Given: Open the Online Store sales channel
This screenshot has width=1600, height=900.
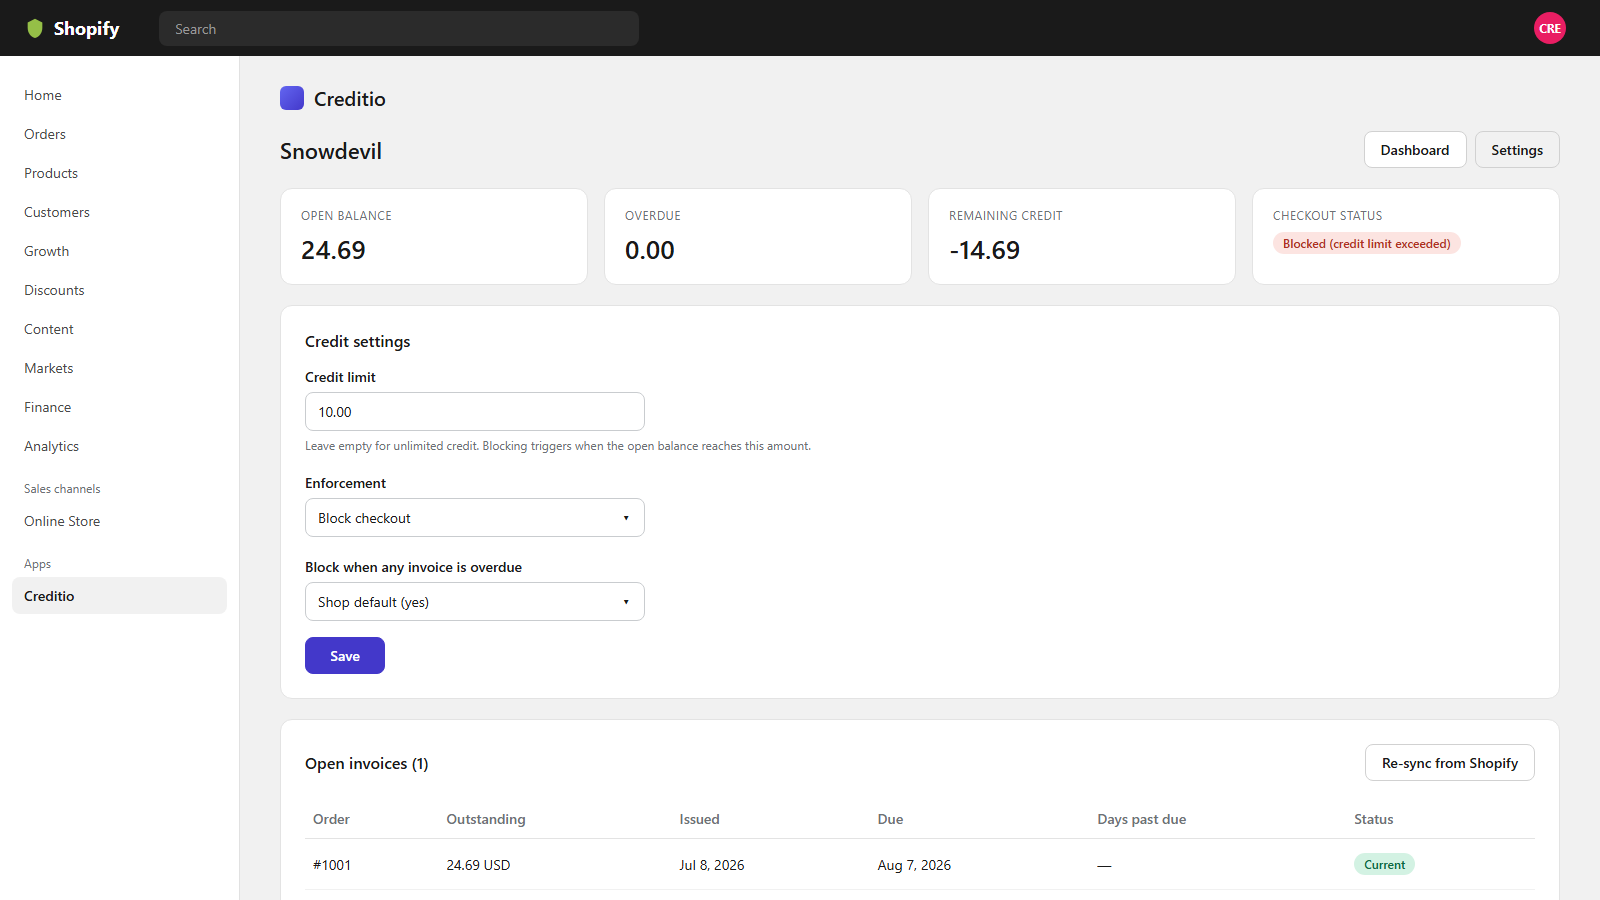Looking at the screenshot, I should [62, 521].
